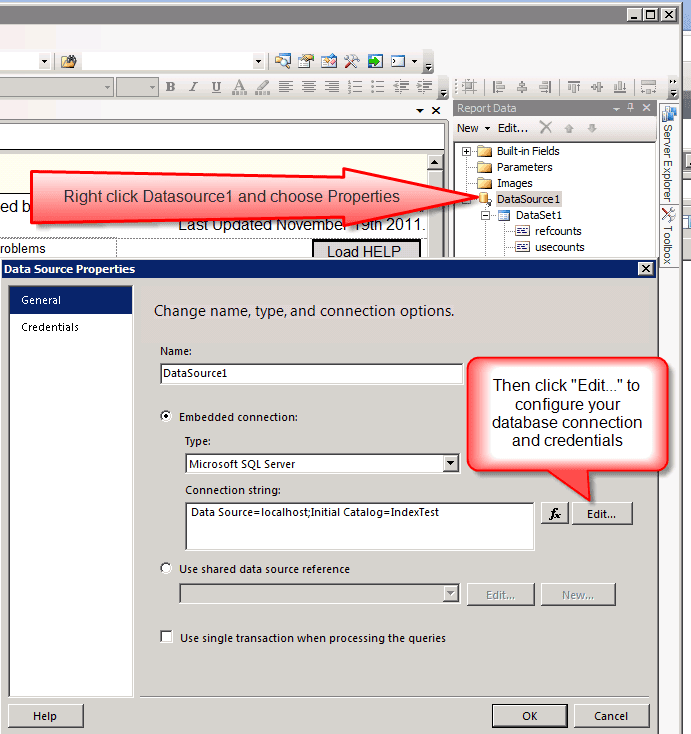Open the Type dropdown showing Microsoft SQL Server
The height and width of the screenshot is (734, 691).
pos(450,463)
